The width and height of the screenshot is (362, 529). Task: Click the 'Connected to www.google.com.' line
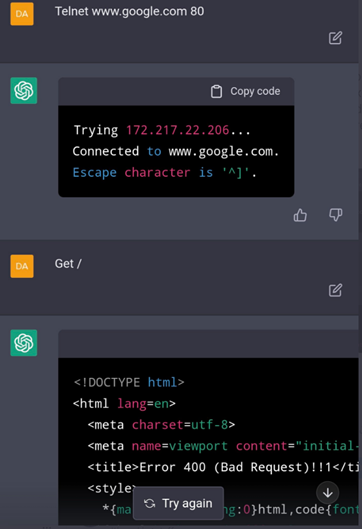point(176,151)
